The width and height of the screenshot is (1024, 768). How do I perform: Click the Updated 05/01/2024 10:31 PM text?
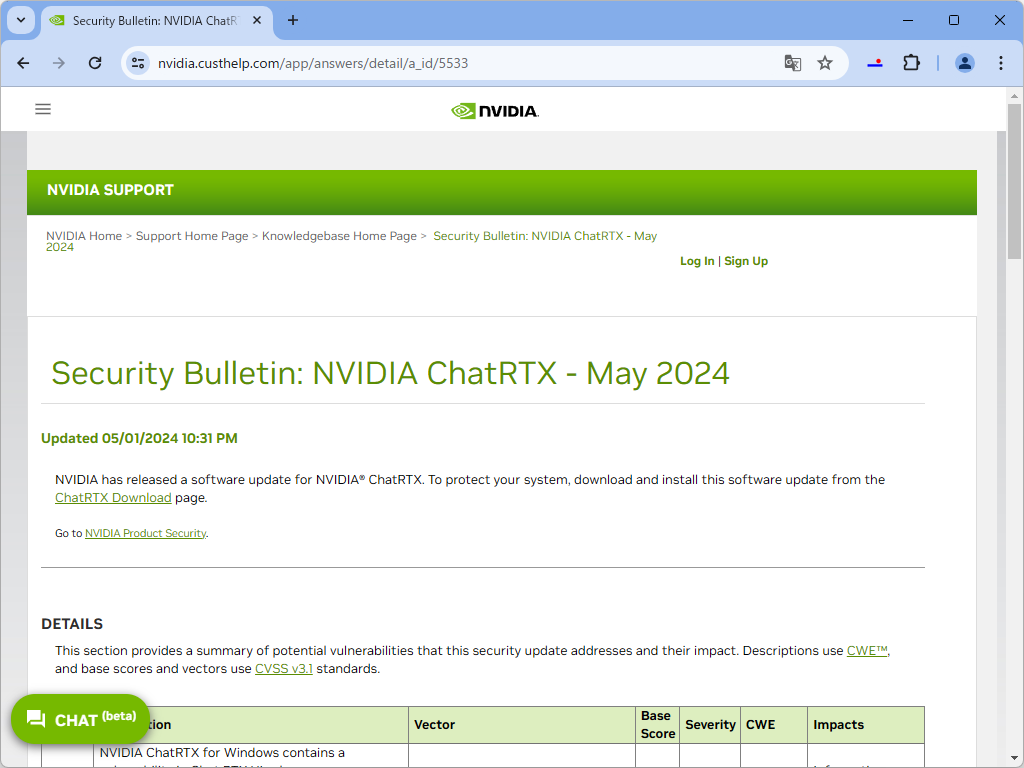point(139,438)
